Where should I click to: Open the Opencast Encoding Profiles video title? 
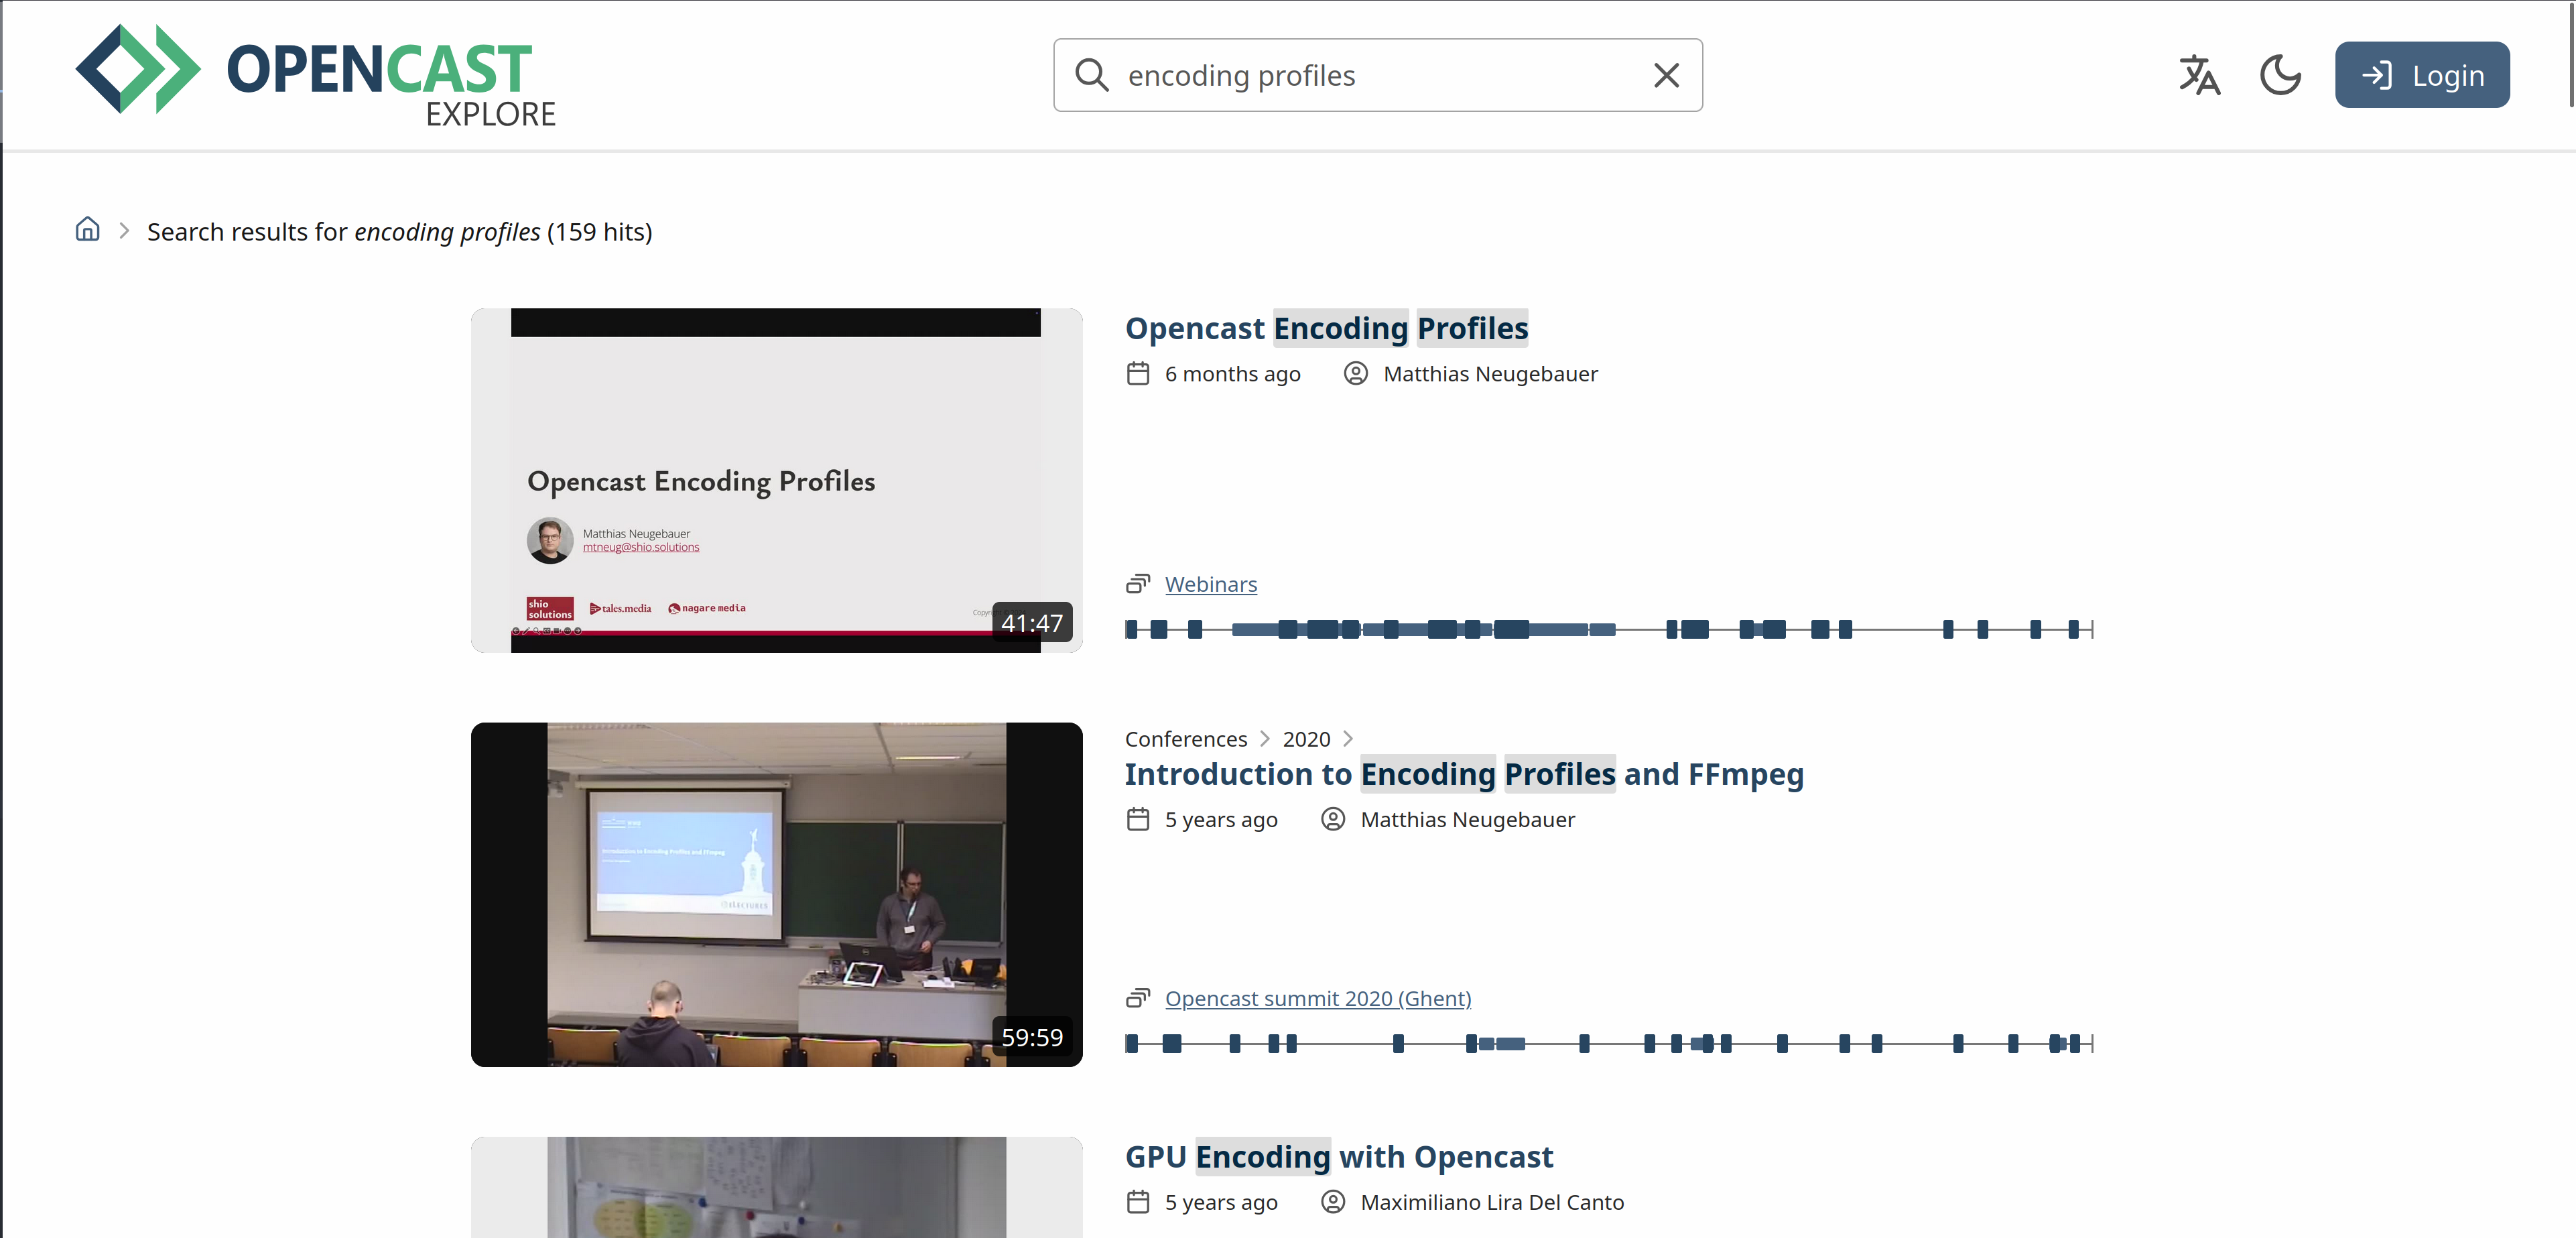click(x=1326, y=328)
